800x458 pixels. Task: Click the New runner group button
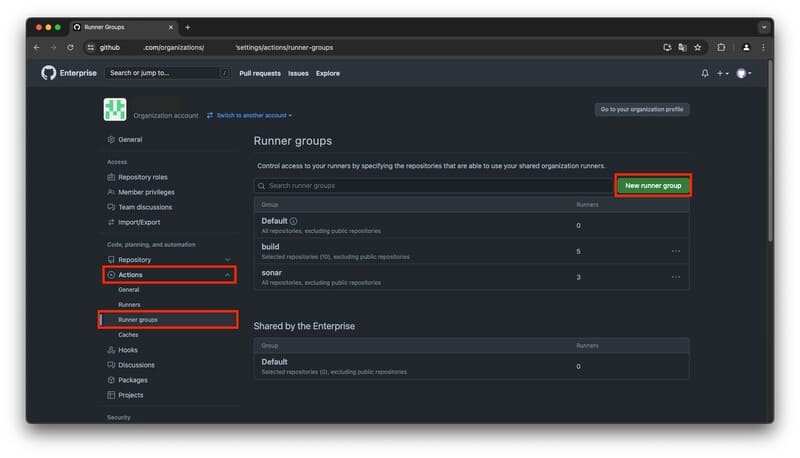652,186
